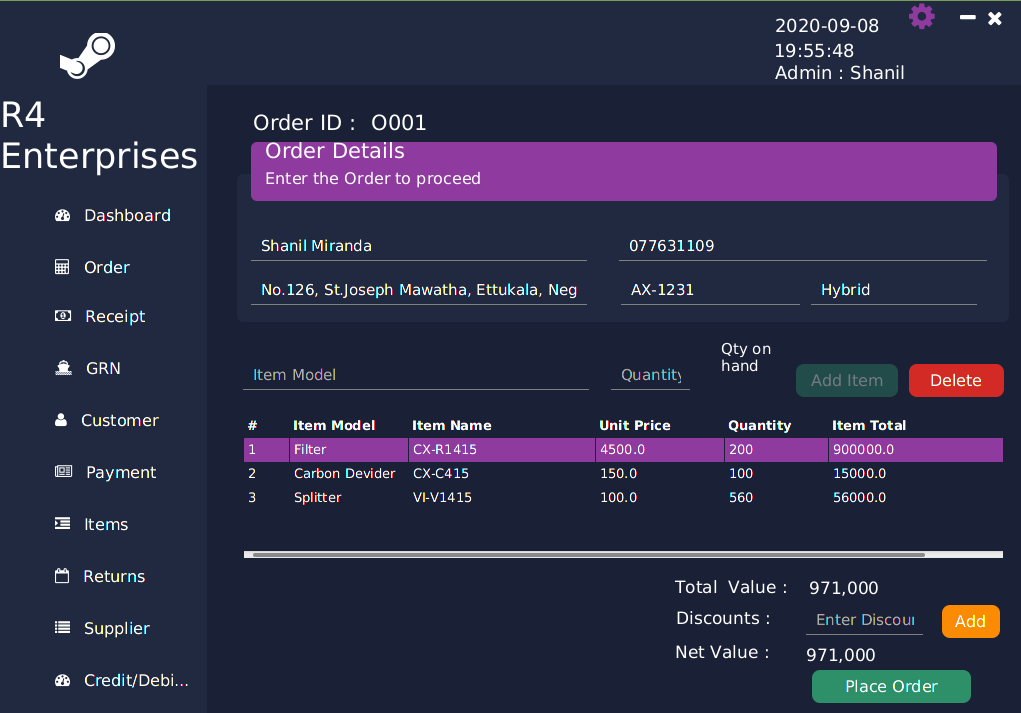
Task: Click the Qty on hand label
Action: (x=746, y=357)
